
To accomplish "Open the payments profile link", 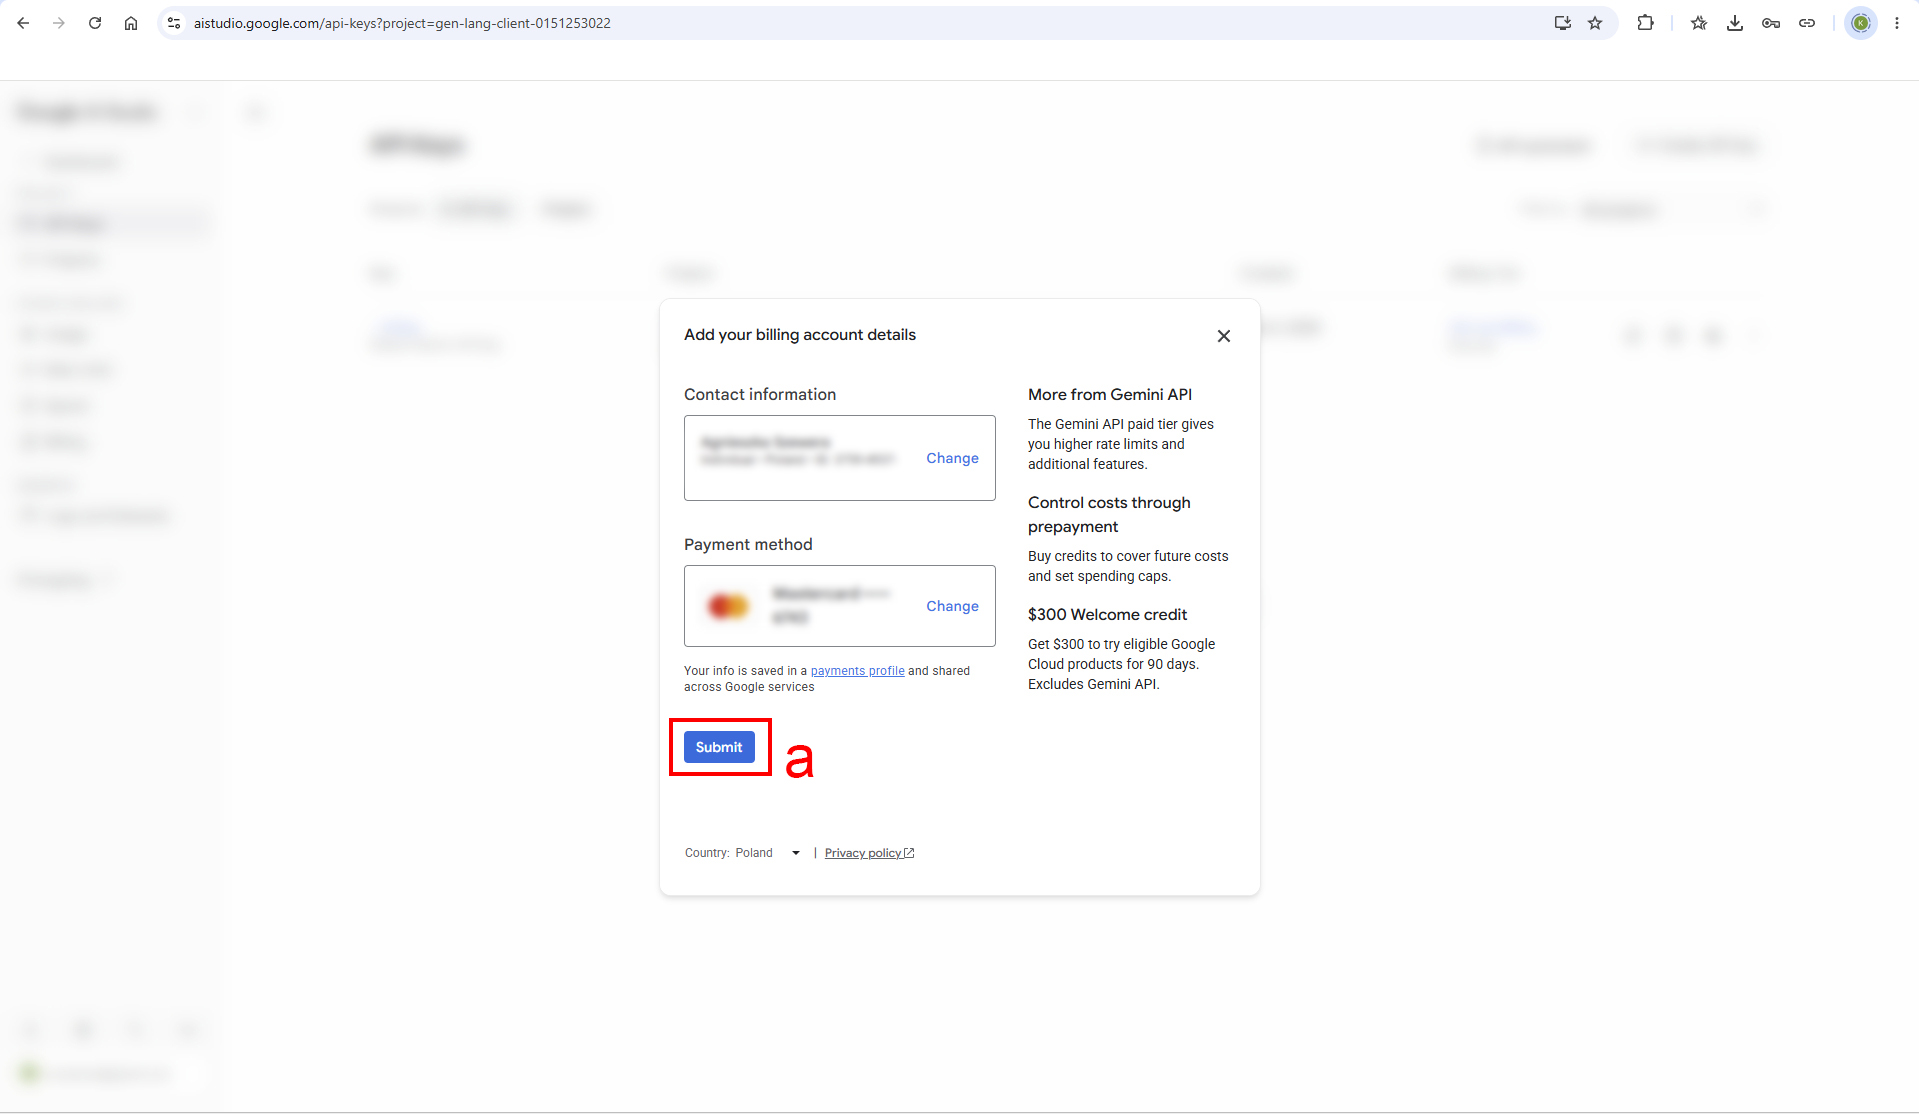I will 857,671.
